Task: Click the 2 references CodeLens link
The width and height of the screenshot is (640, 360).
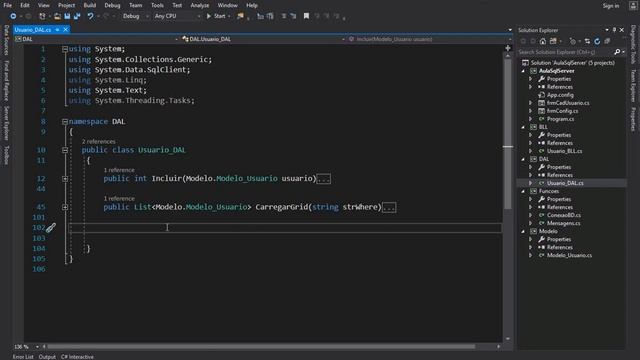Action: point(98,142)
